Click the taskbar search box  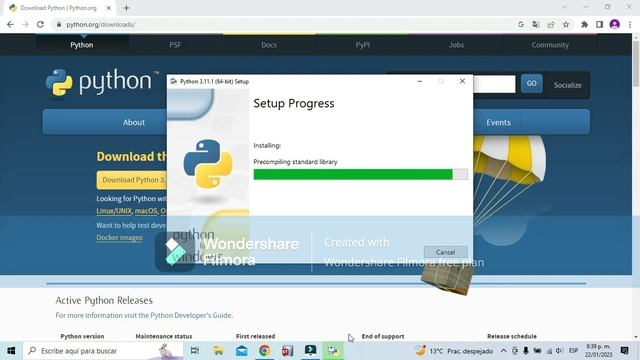103,351
